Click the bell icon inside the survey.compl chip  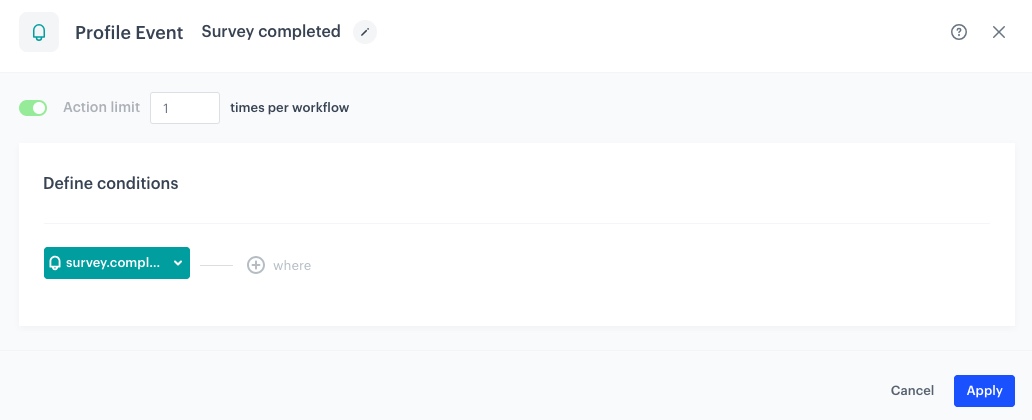(55, 263)
